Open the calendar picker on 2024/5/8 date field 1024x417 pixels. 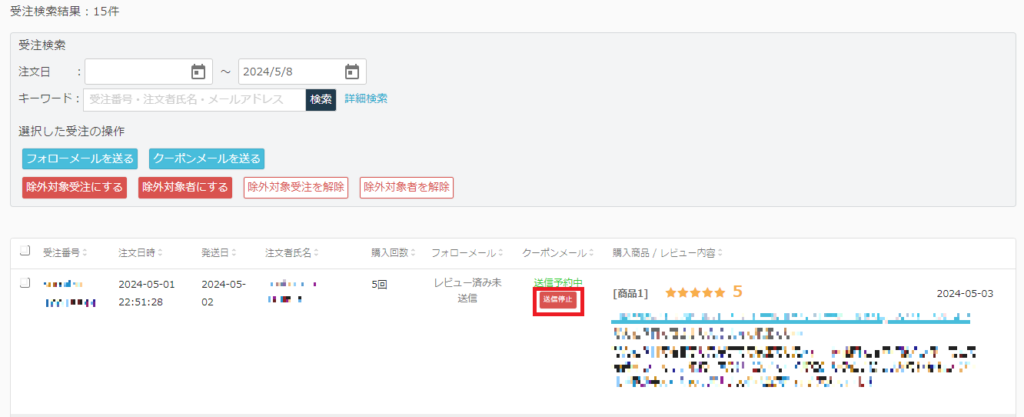tap(351, 72)
